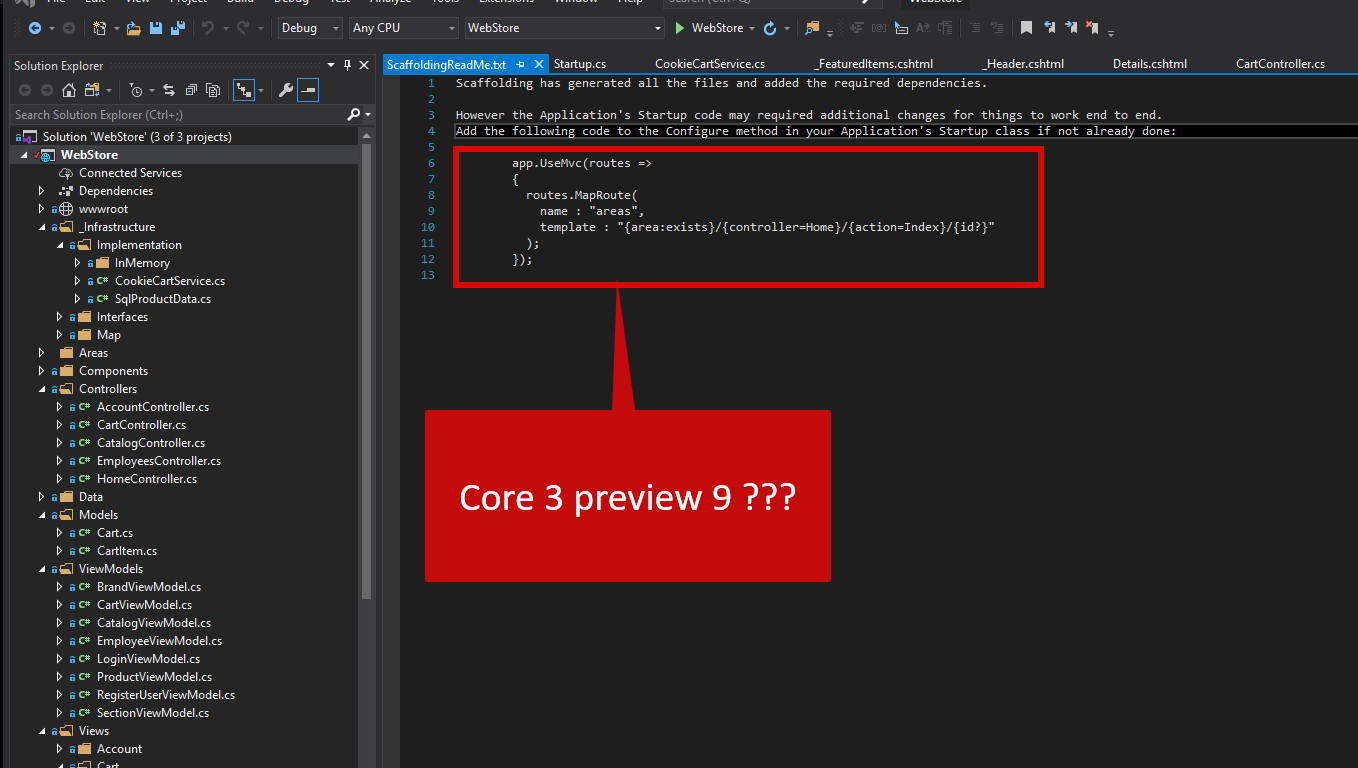Viewport: 1358px width, 768px height.
Task: Open Properties via the wrench icon
Action: pos(287,89)
